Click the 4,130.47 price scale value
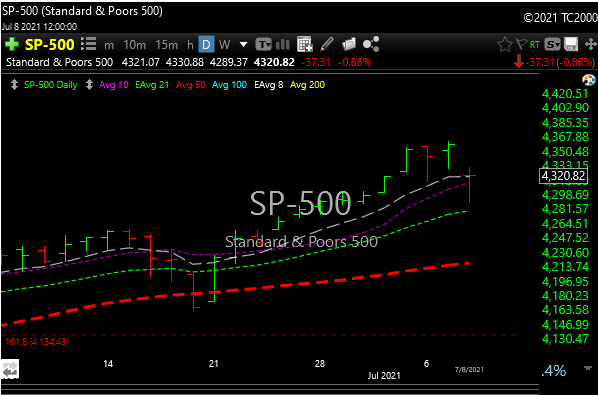The height and width of the screenshot is (395, 598). pos(565,339)
